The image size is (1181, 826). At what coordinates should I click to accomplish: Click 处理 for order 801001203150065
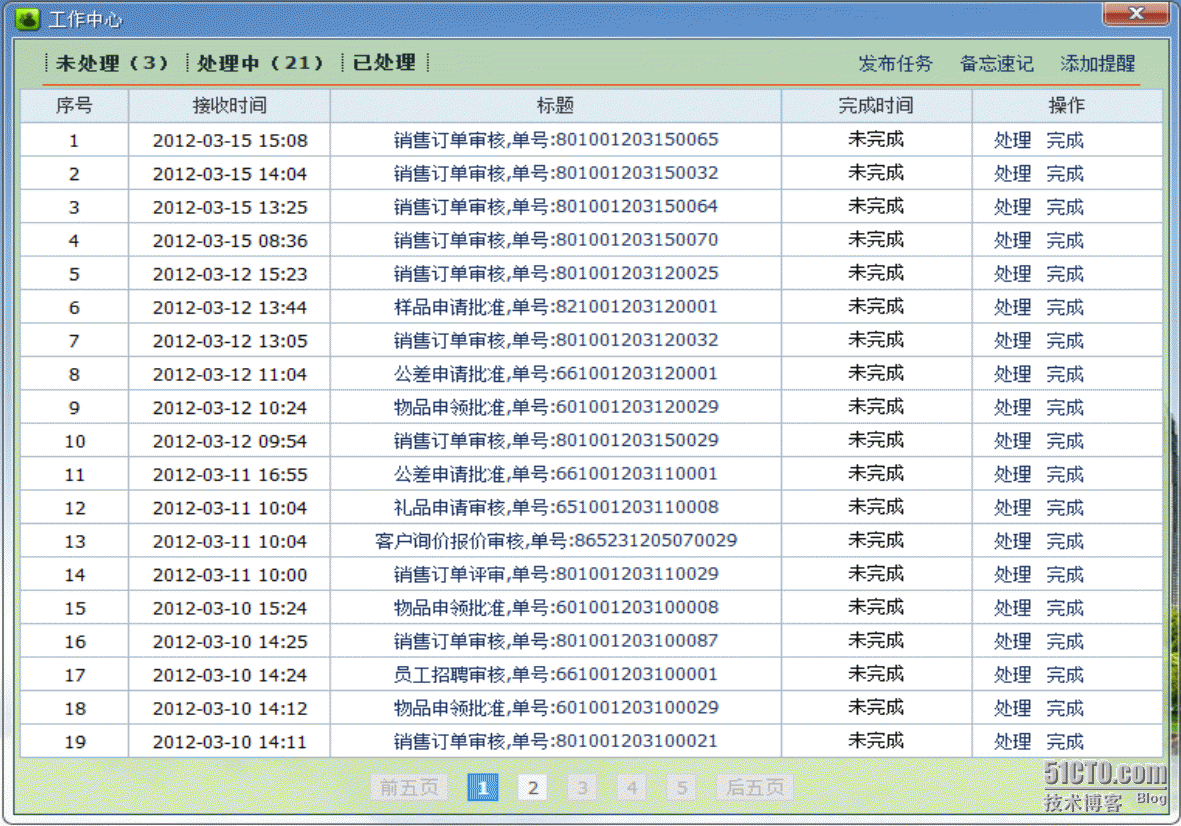pos(1012,140)
